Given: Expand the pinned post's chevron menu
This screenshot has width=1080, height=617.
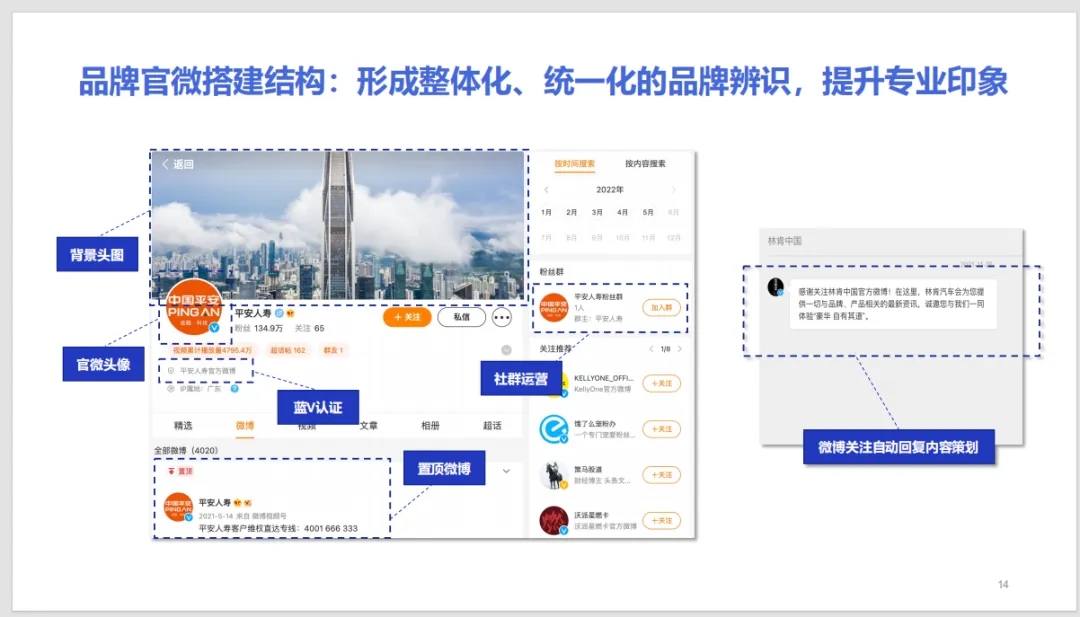Looking at the screenshot, I should (x=506, y=472).
